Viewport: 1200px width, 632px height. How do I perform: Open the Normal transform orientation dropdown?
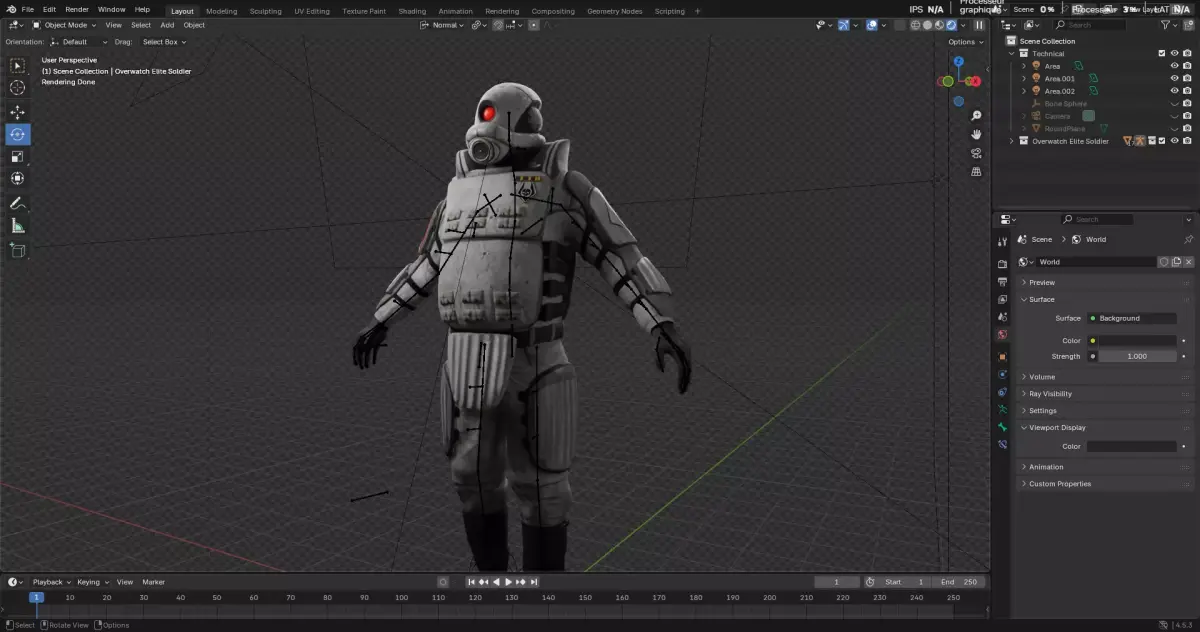pyautogui.click(x=442, y=25)
